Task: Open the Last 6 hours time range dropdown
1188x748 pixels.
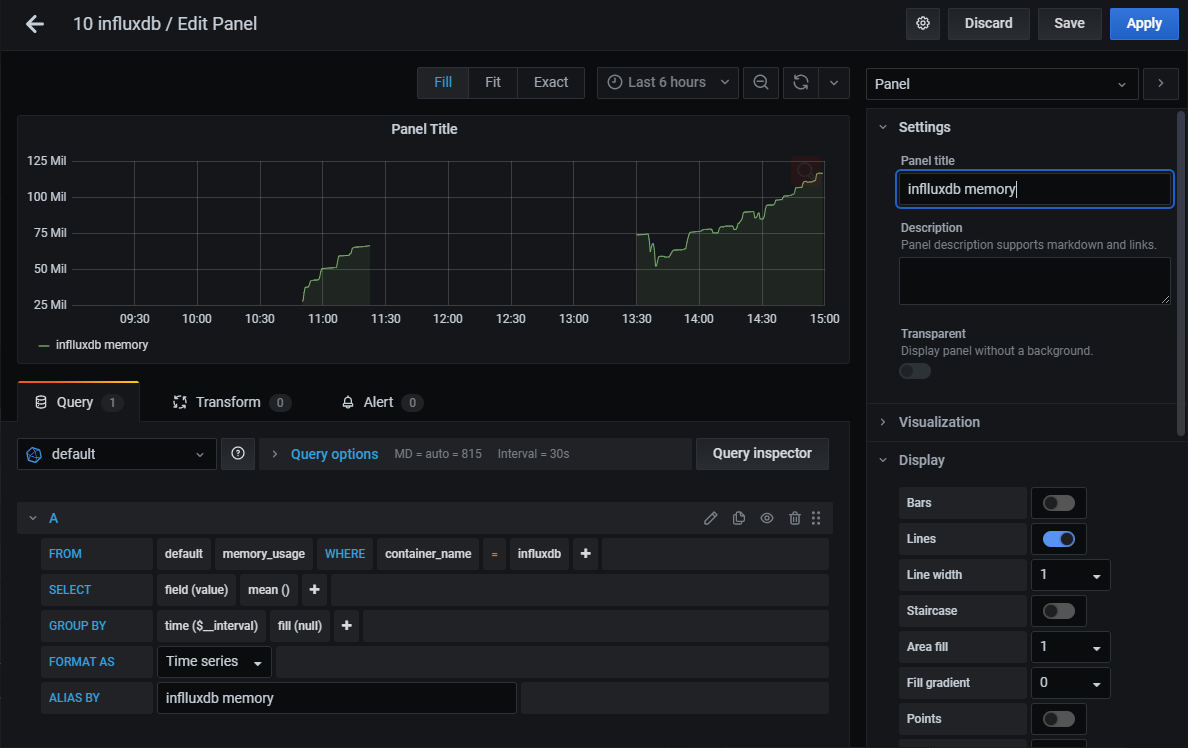Action: (x=667, y=83)
